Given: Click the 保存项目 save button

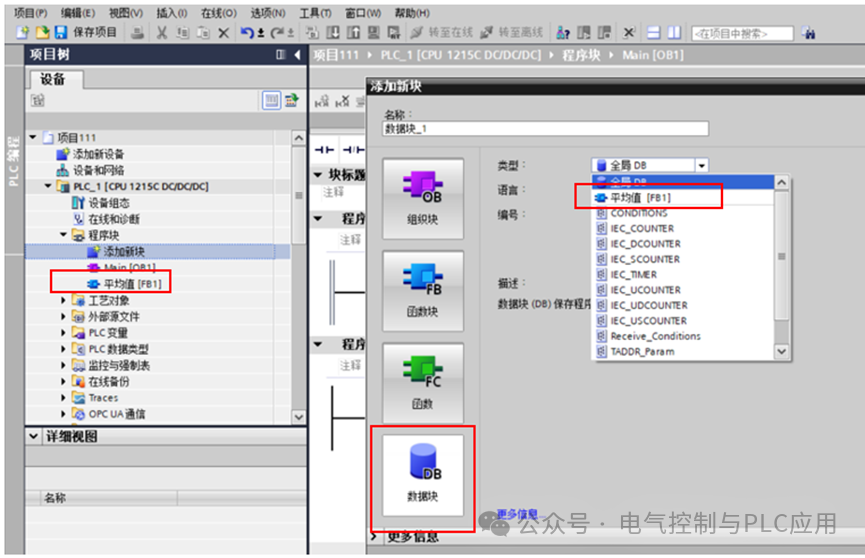Looking at the screenshot, I should pyautogui.click(x=86, y=33).
